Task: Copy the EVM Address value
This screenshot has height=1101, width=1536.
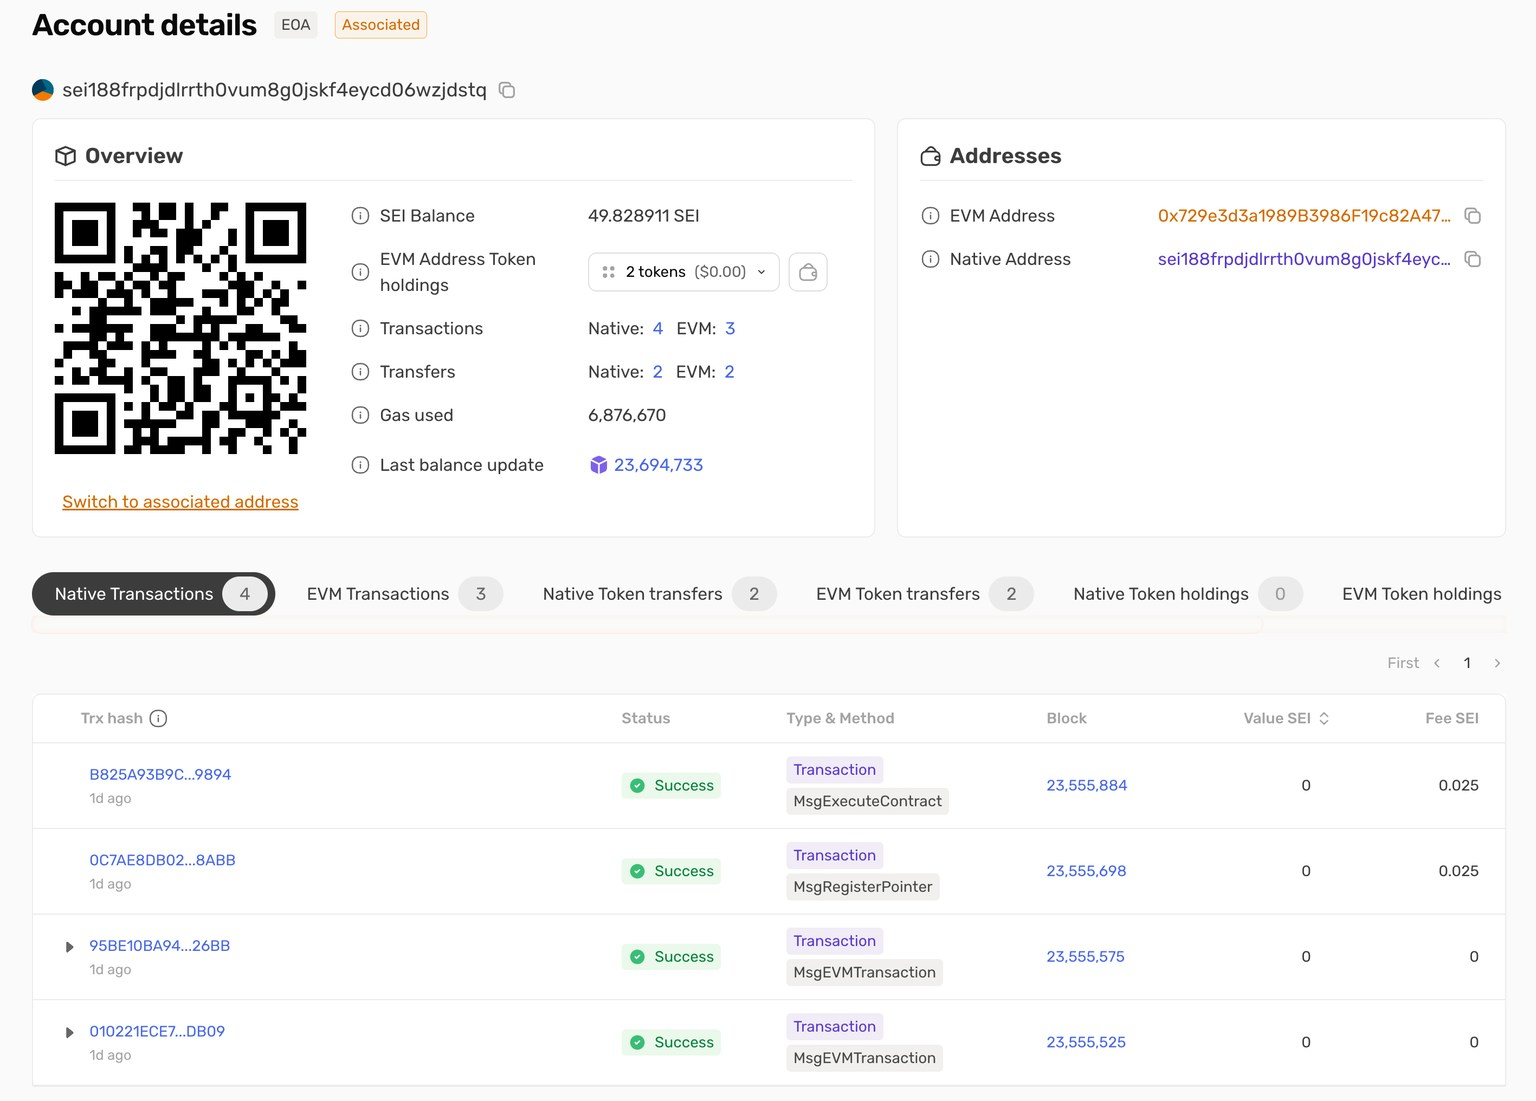Action: click(x=1472, y=216)
